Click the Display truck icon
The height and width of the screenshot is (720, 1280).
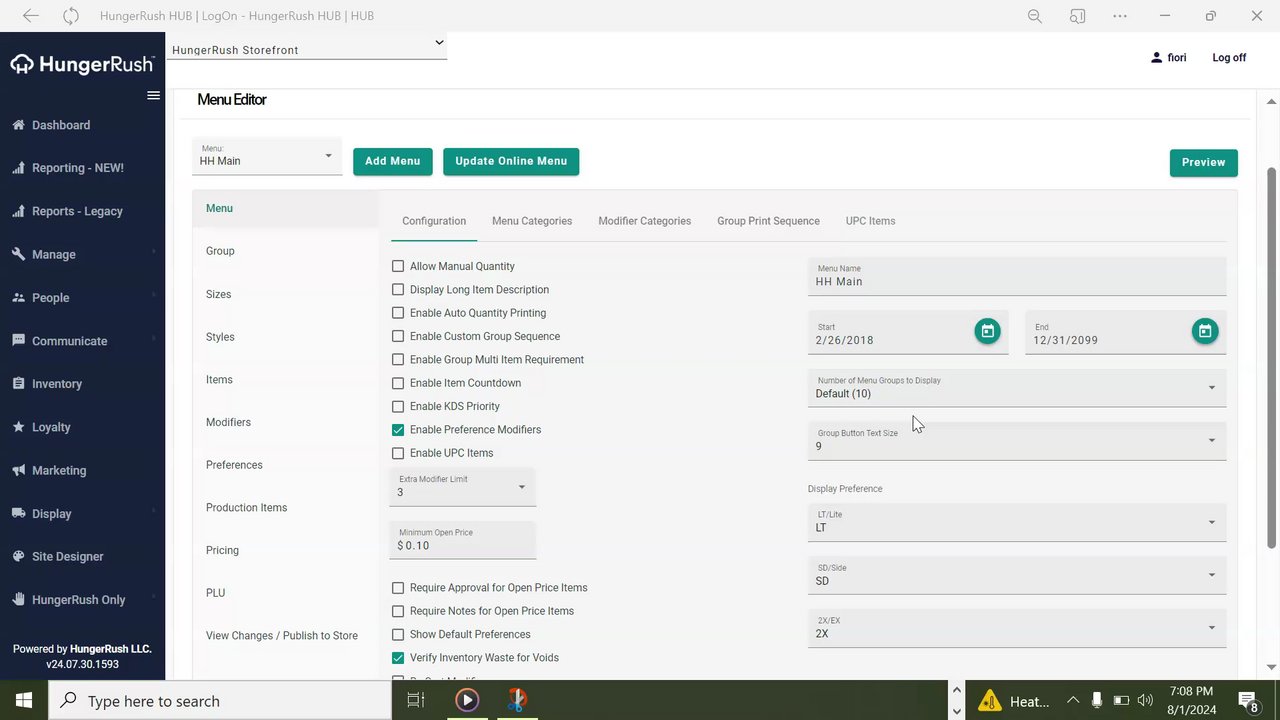(18, 513)
